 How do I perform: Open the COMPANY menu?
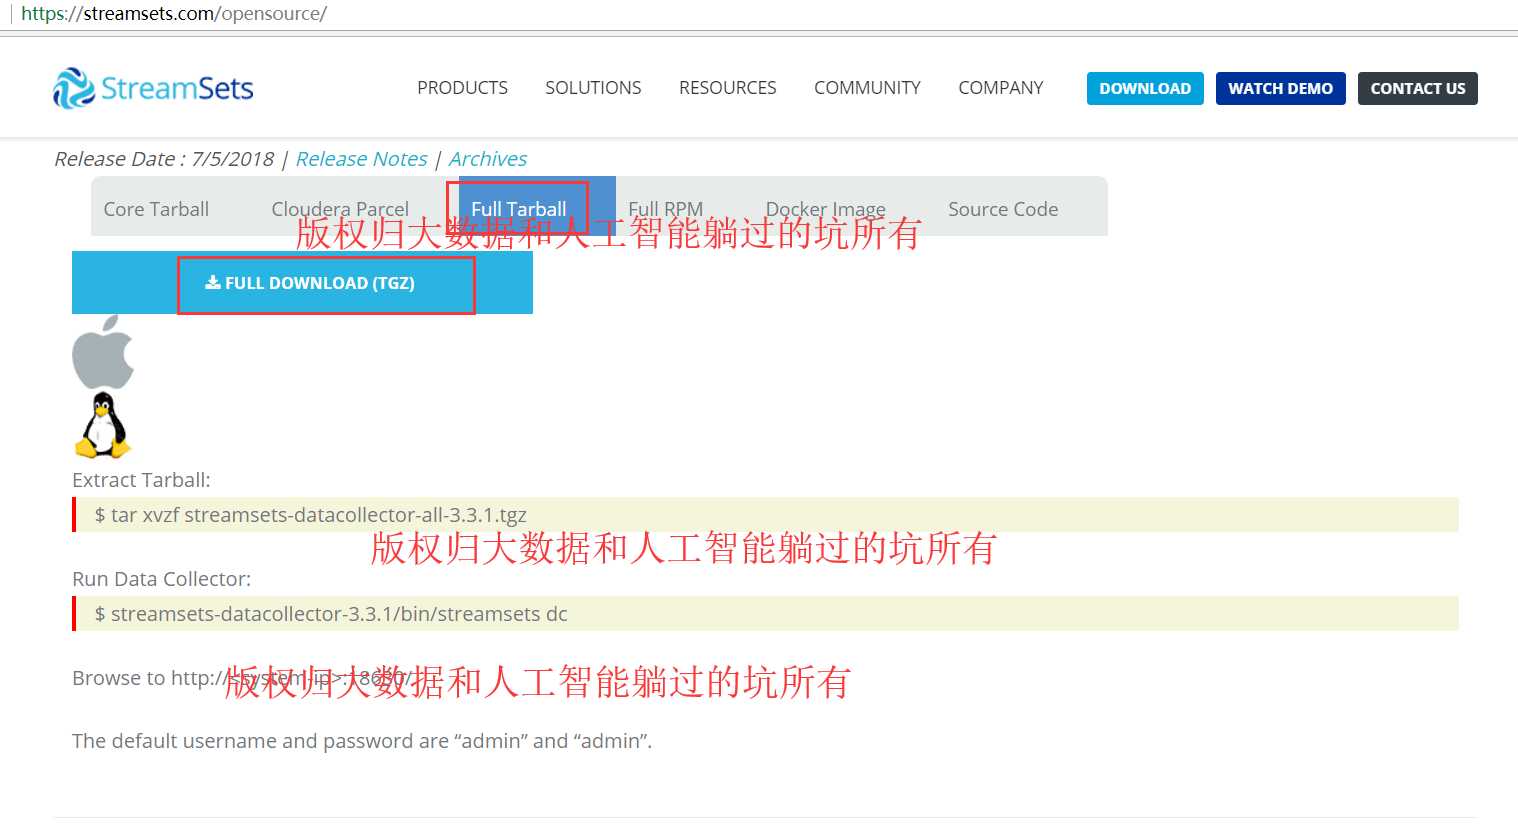[x=1000, y=88]
